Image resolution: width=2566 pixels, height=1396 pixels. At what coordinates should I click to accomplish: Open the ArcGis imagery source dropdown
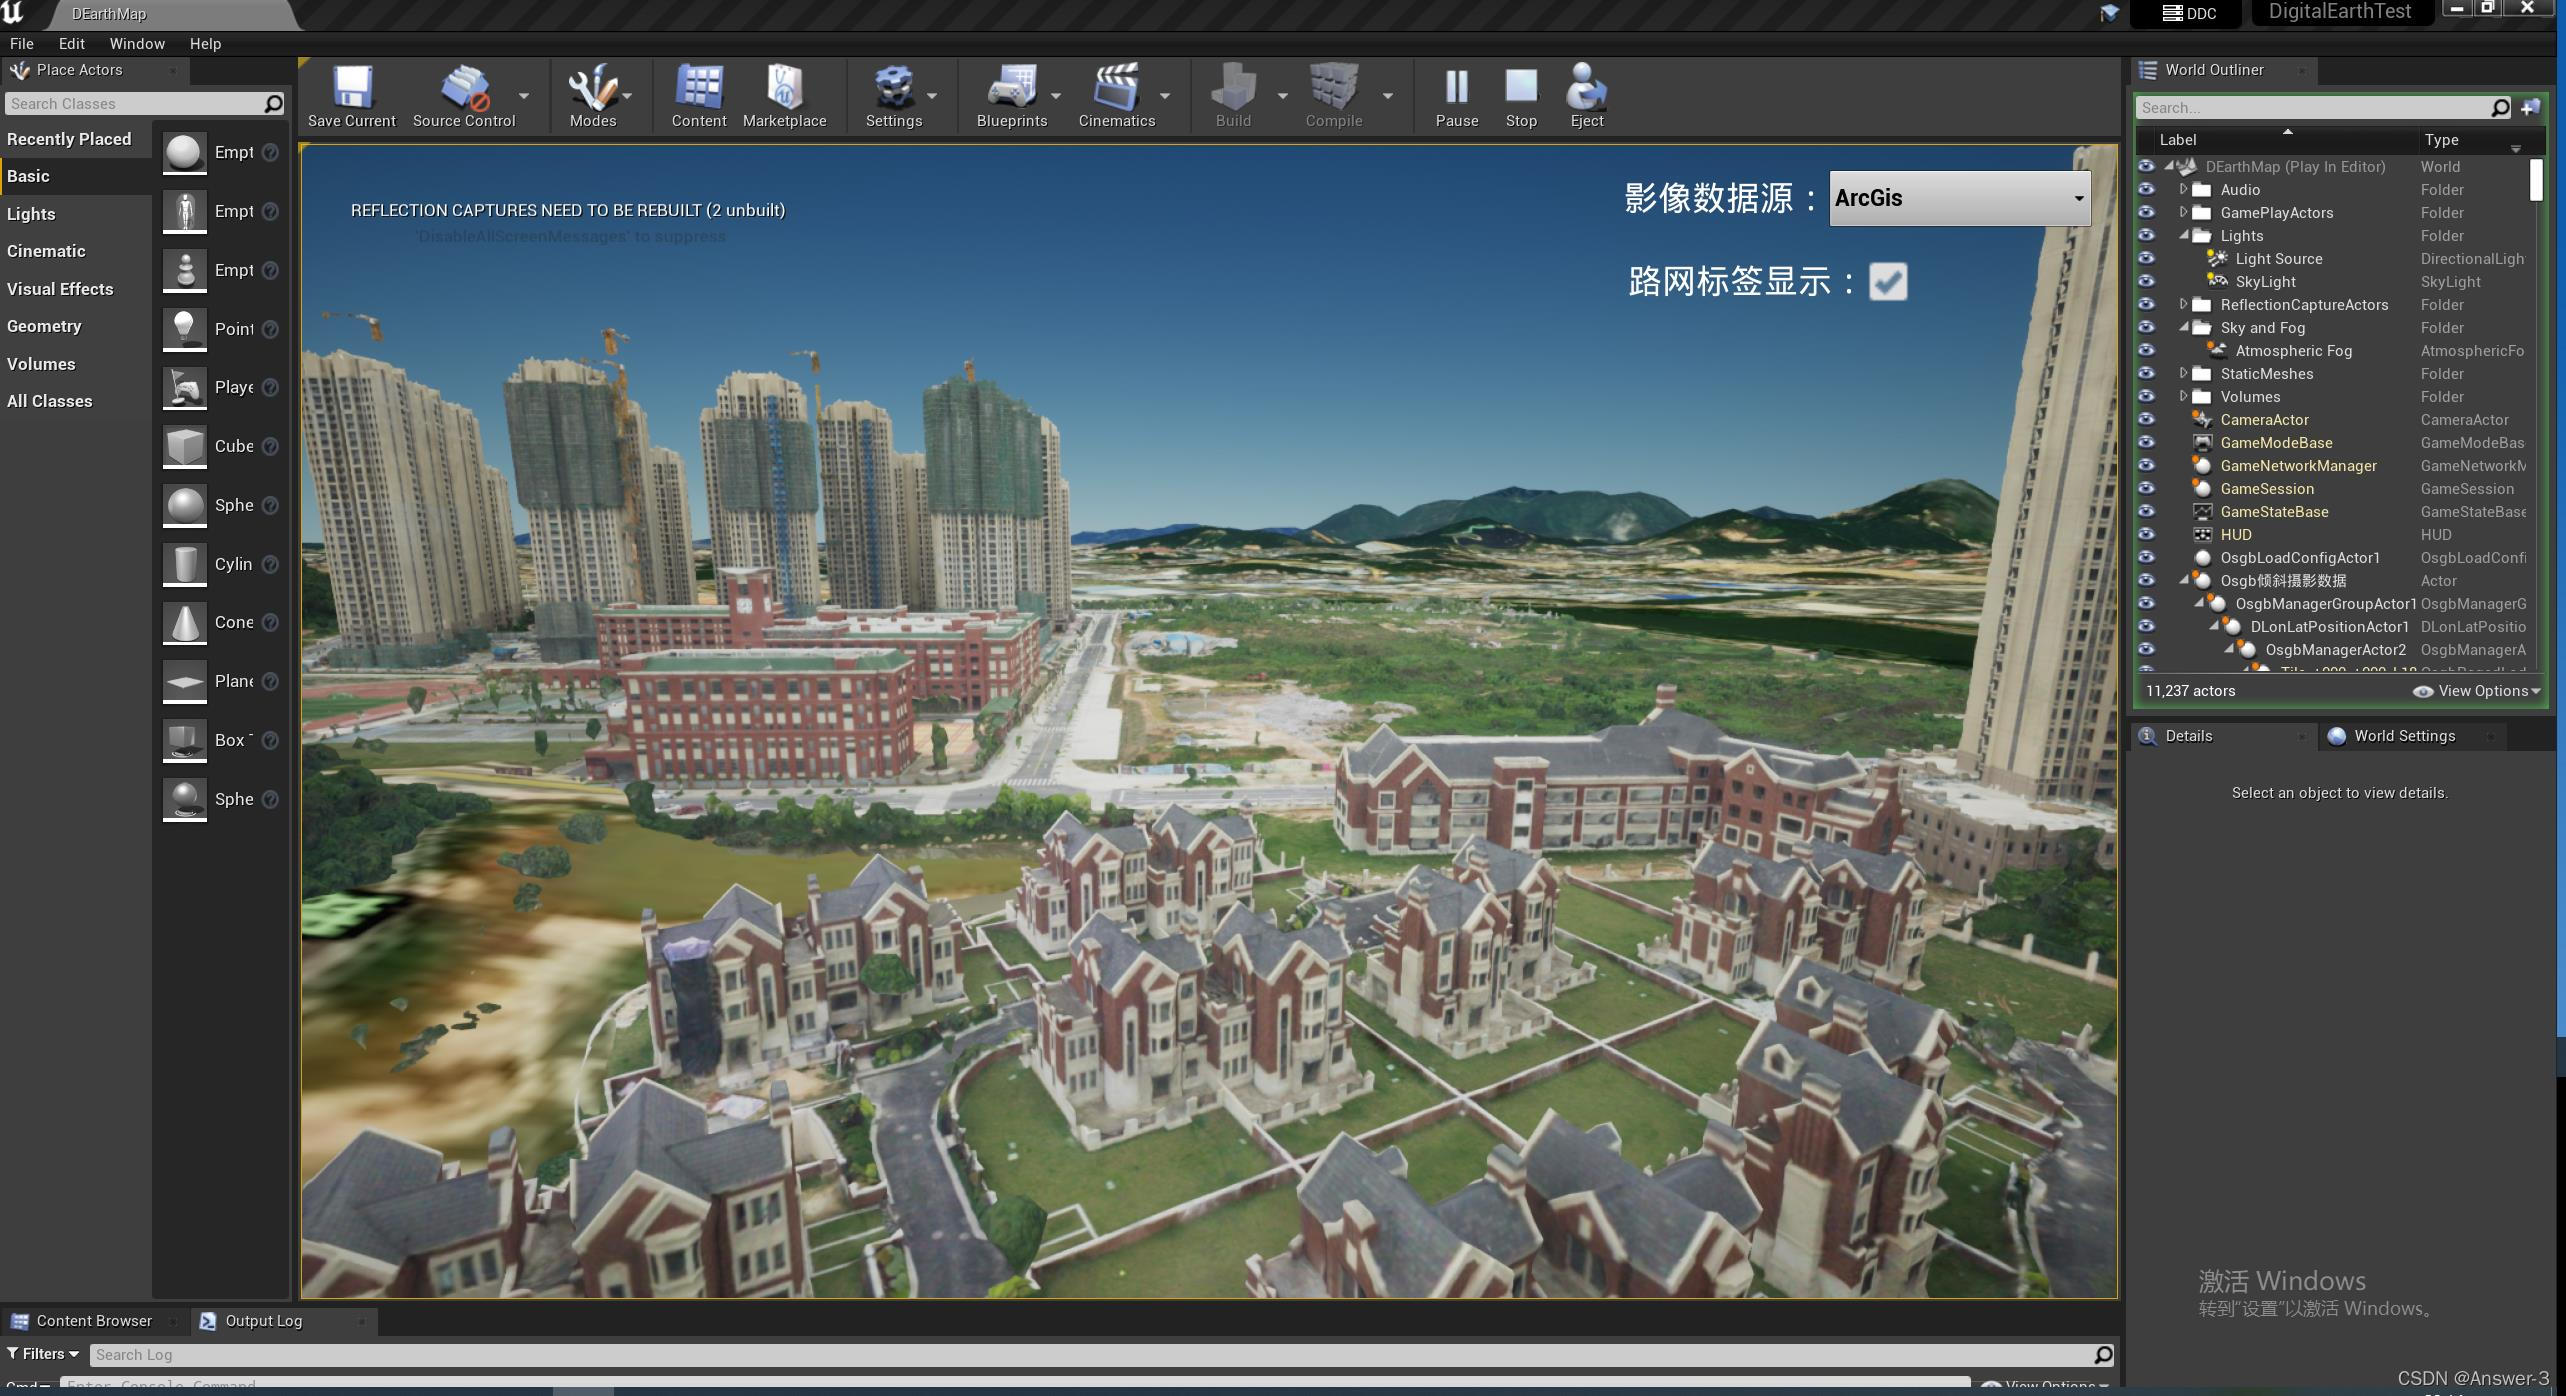(x=1959, y=198)
